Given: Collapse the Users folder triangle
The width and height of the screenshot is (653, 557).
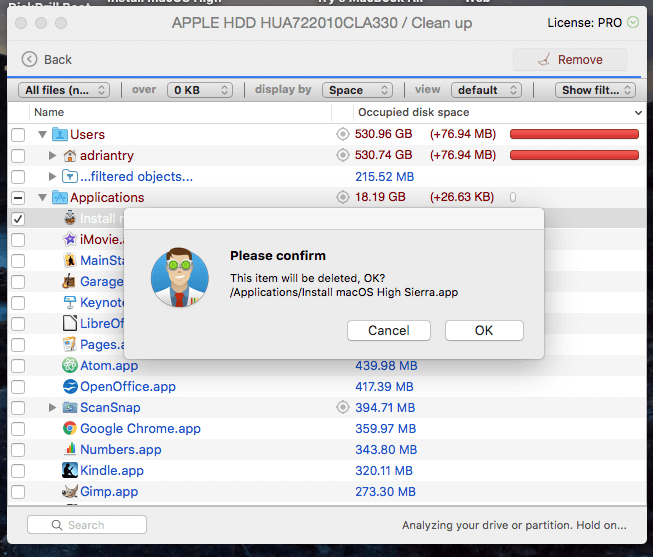Looking at the screenshot, I should point(42,135).
